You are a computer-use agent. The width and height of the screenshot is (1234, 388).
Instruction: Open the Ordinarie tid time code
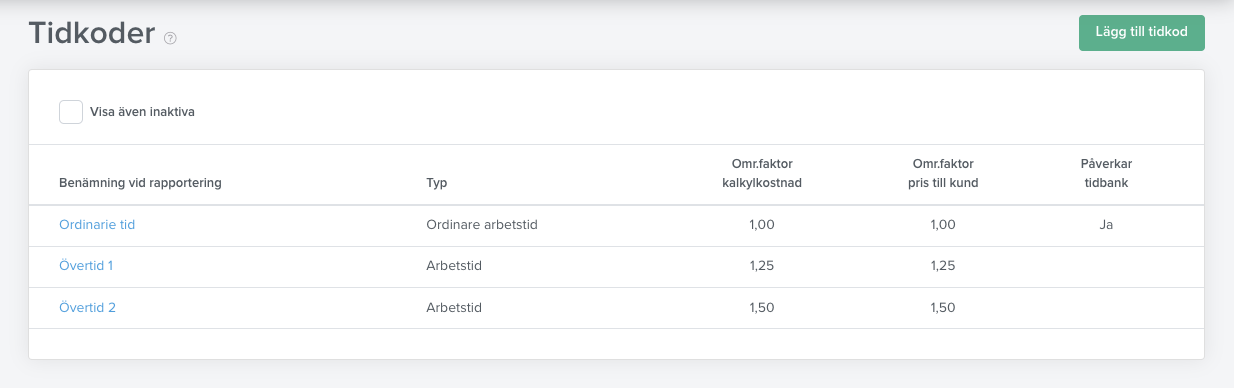[x=97, y=225]
